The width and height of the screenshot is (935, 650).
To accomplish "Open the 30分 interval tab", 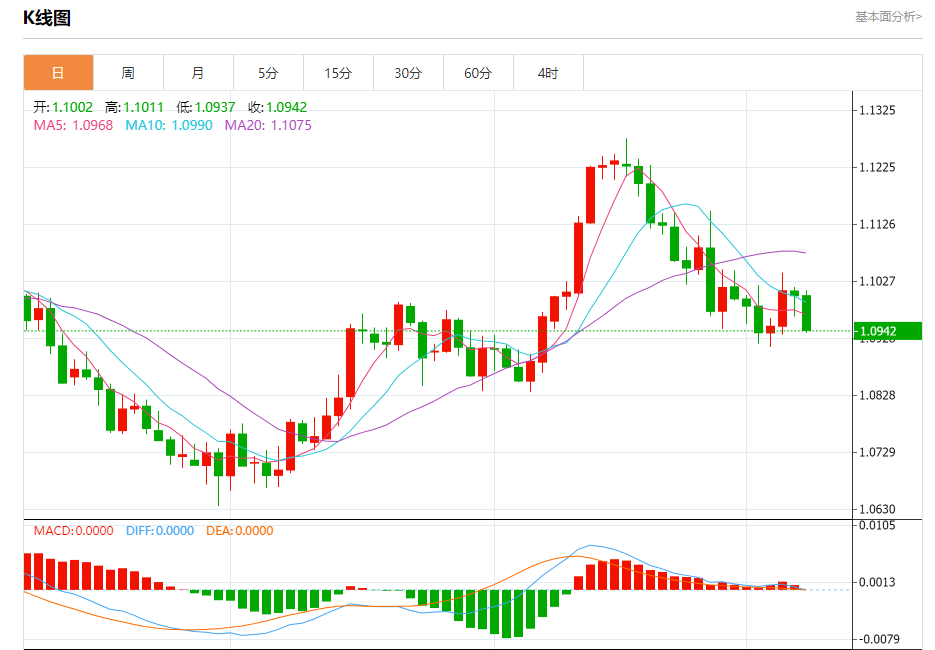I will [408, 73].
